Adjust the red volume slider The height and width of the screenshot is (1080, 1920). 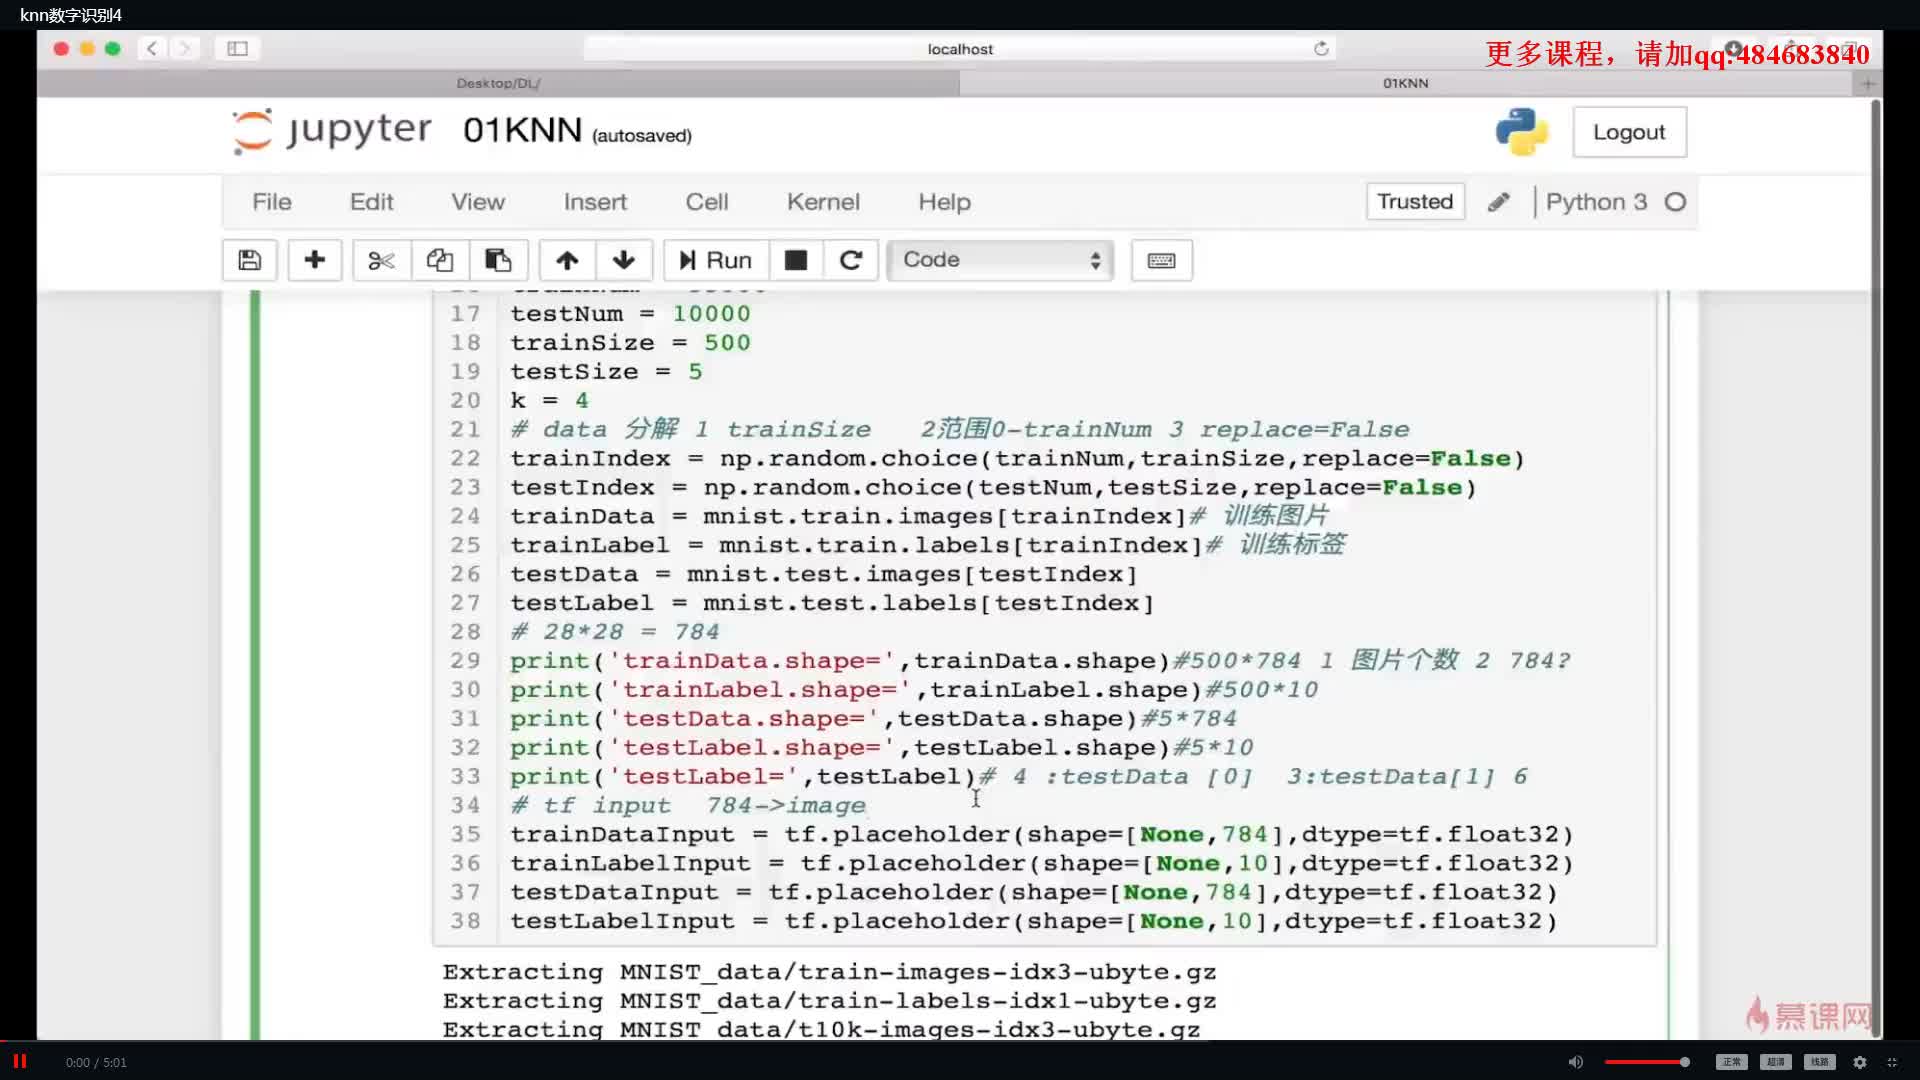coord(1647,1062)
